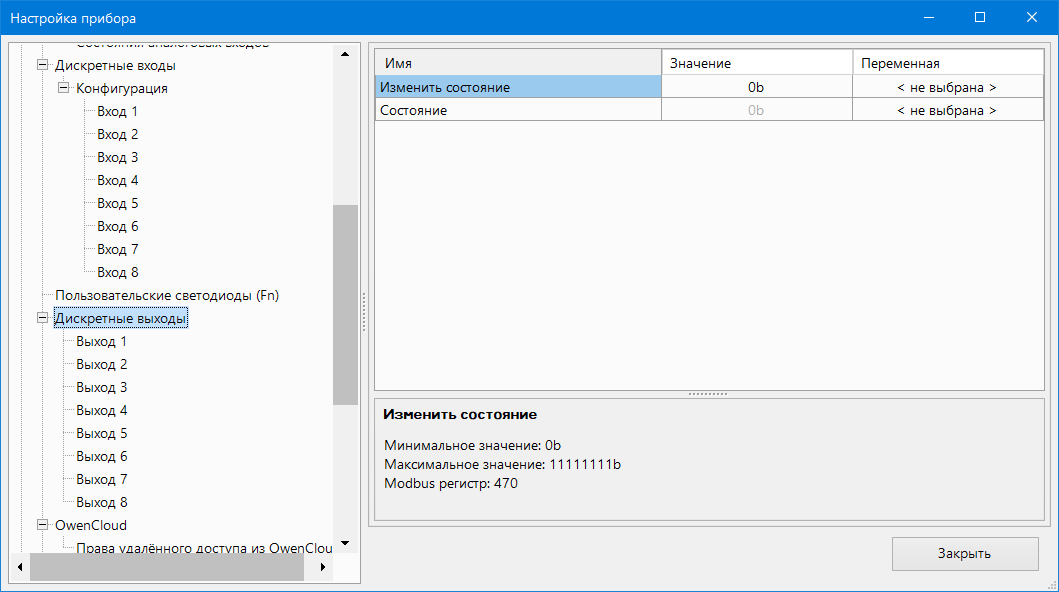Click the tree scroll down arrow
The image size is (1059, 592).
pos(345,542)
